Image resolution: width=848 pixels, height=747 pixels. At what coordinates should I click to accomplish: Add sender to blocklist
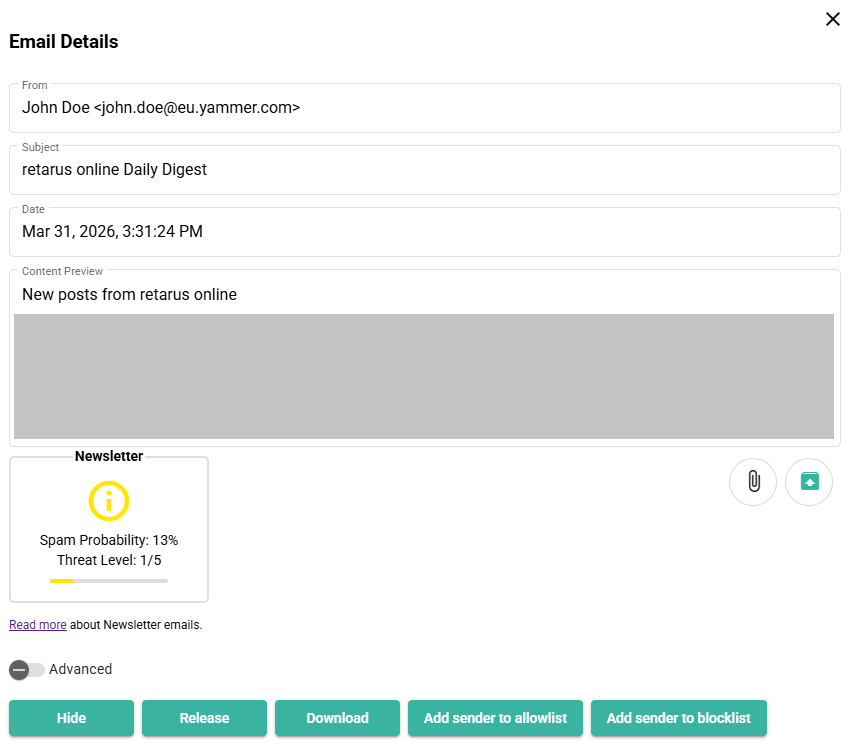678,718
